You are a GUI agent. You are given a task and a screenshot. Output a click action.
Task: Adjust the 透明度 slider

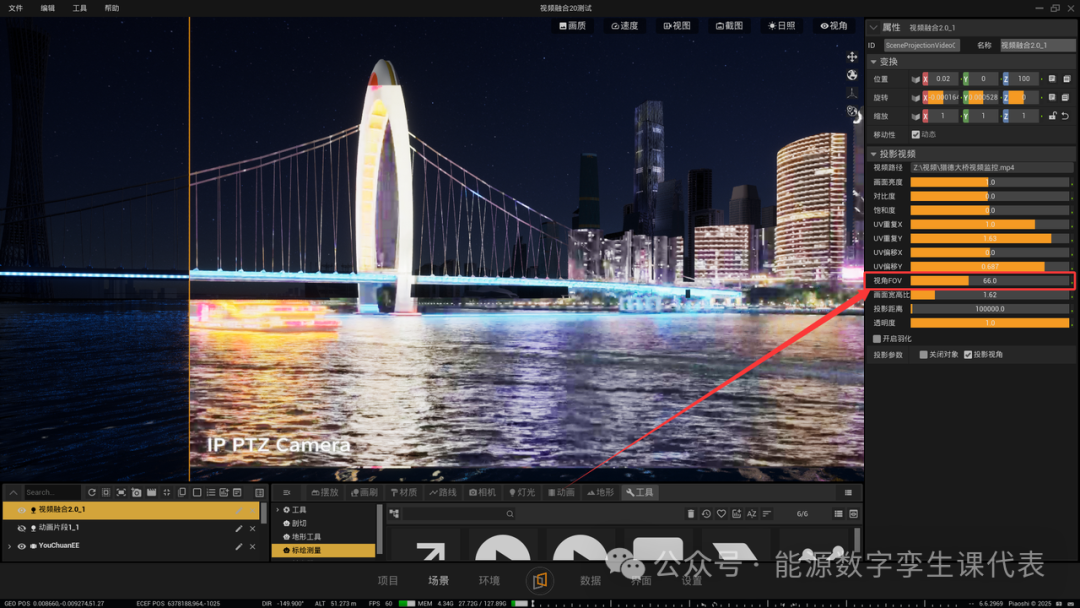click(x=990, y=323)
